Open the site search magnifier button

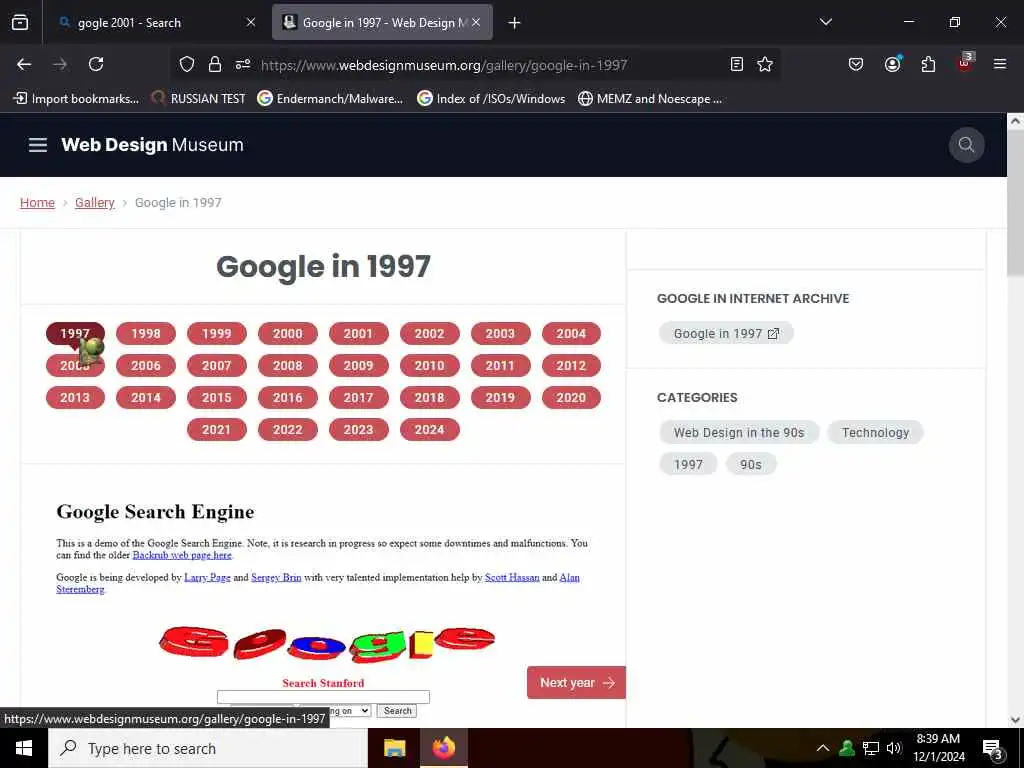tap(967, 145)
